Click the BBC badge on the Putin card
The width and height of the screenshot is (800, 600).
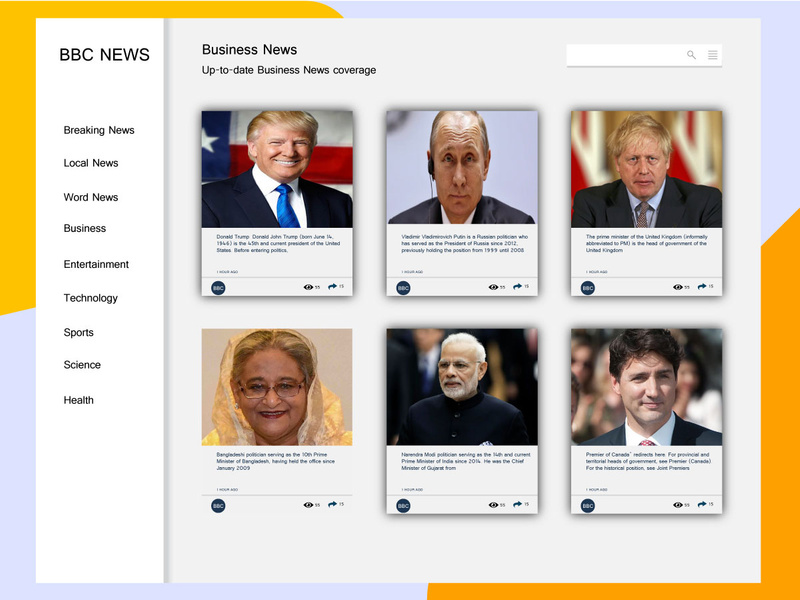click(403, 288)
